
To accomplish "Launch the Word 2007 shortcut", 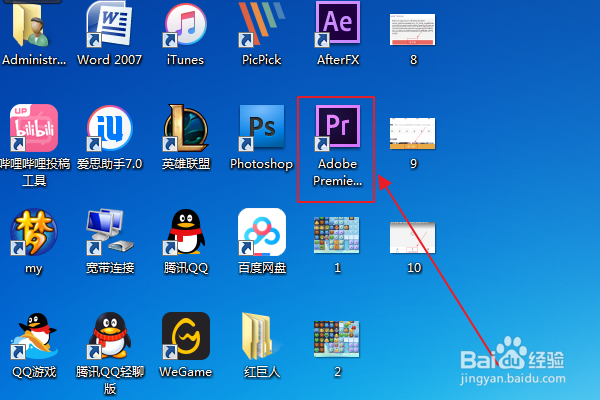I will [x=109, y=25].
